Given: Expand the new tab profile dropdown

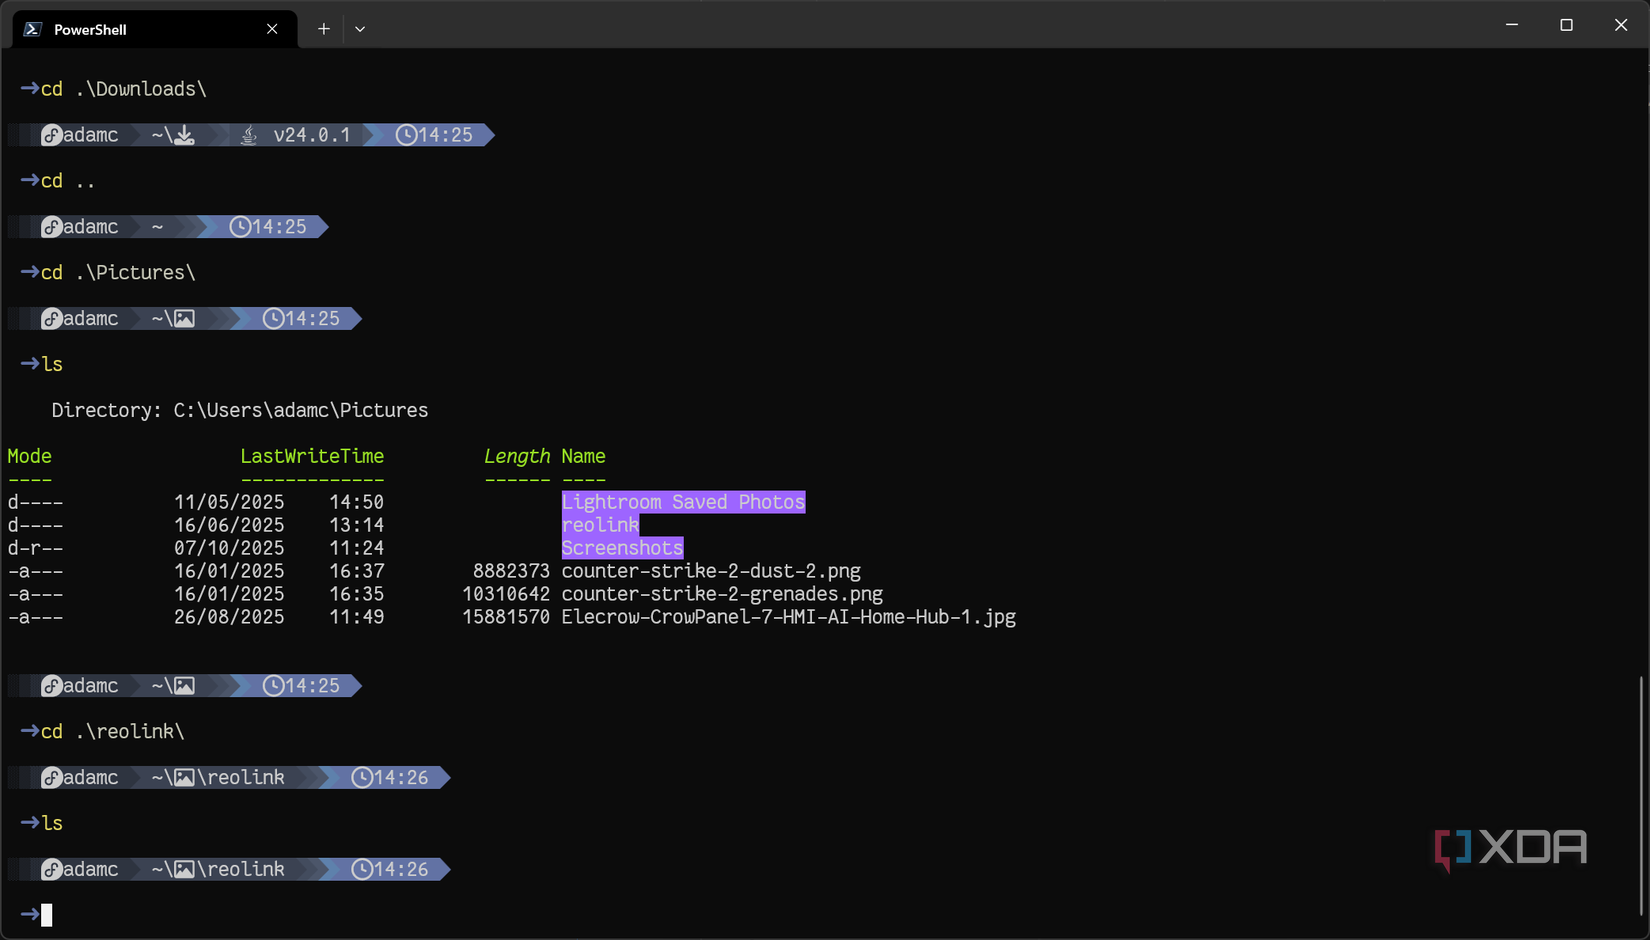Looking at the screenshot, I should [360, 29].
